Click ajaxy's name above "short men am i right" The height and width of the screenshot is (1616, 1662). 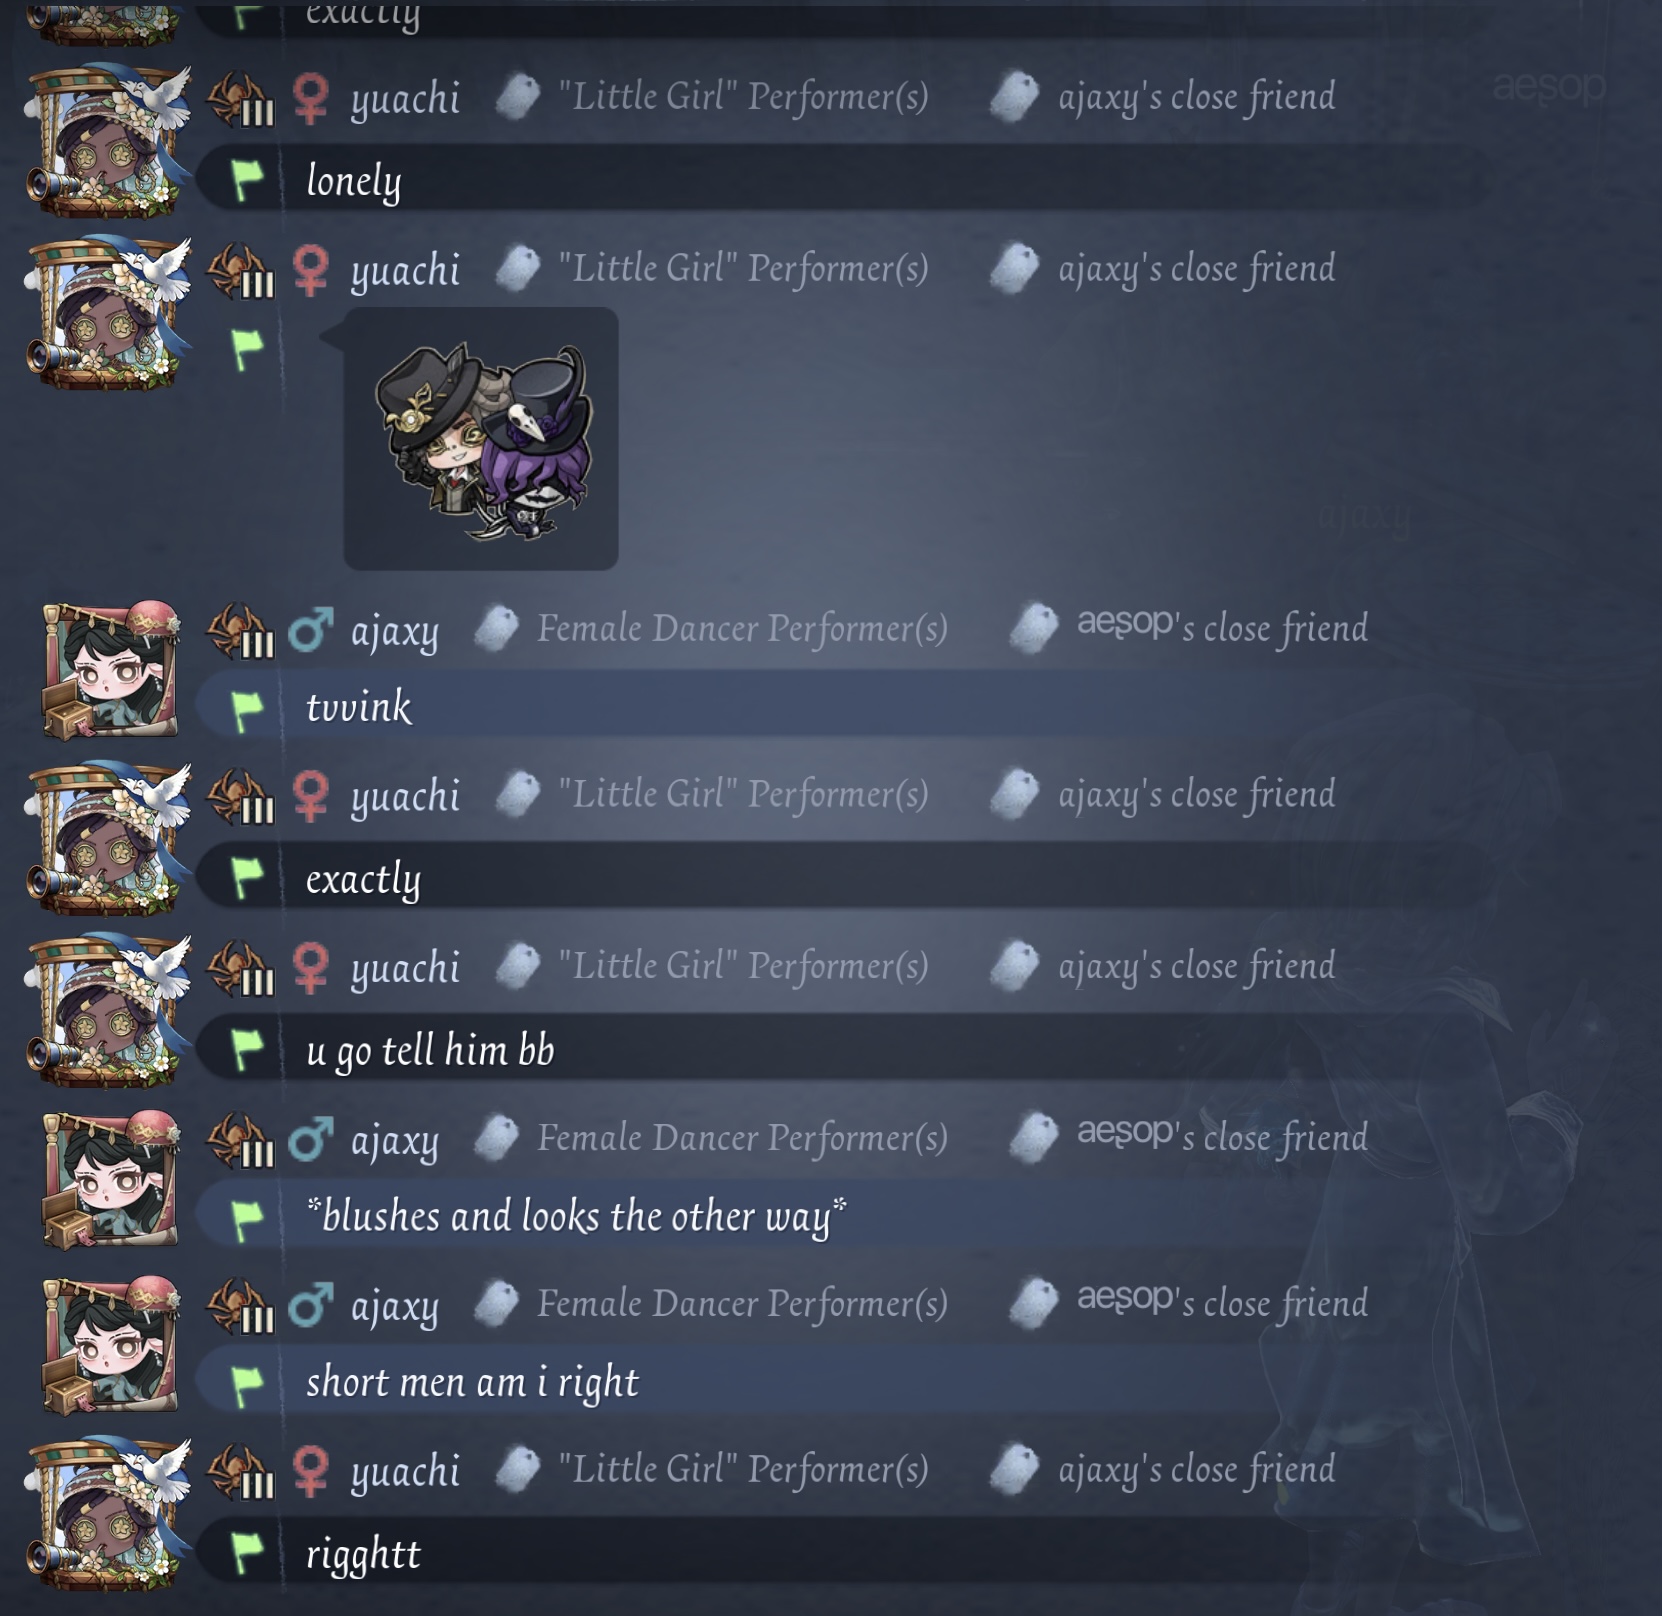(x=395, y=1305)
